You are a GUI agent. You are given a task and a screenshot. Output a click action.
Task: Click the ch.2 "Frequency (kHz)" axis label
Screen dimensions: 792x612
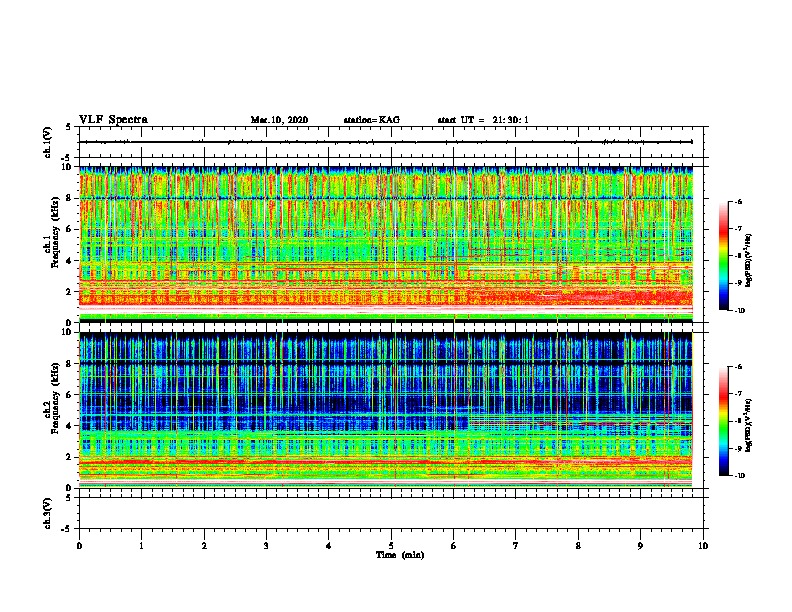[55, 397]
